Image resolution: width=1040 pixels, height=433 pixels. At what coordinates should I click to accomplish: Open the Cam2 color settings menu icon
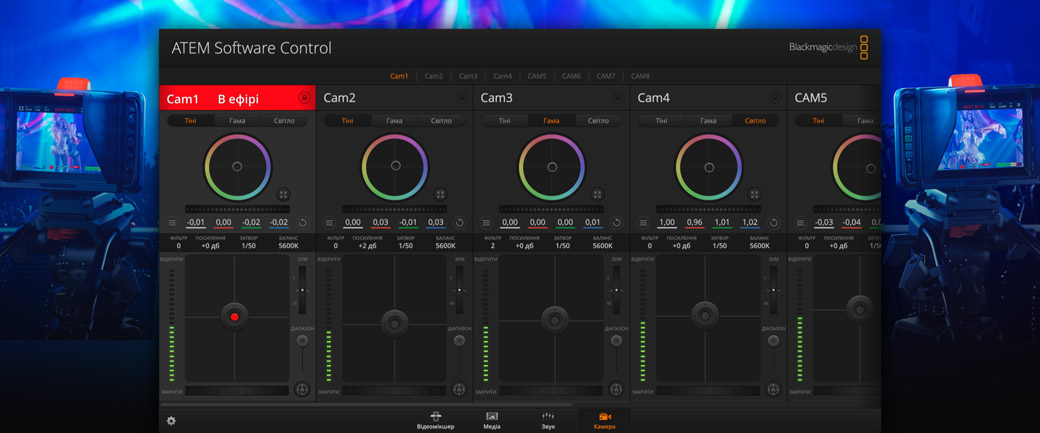tap(329, 223)
